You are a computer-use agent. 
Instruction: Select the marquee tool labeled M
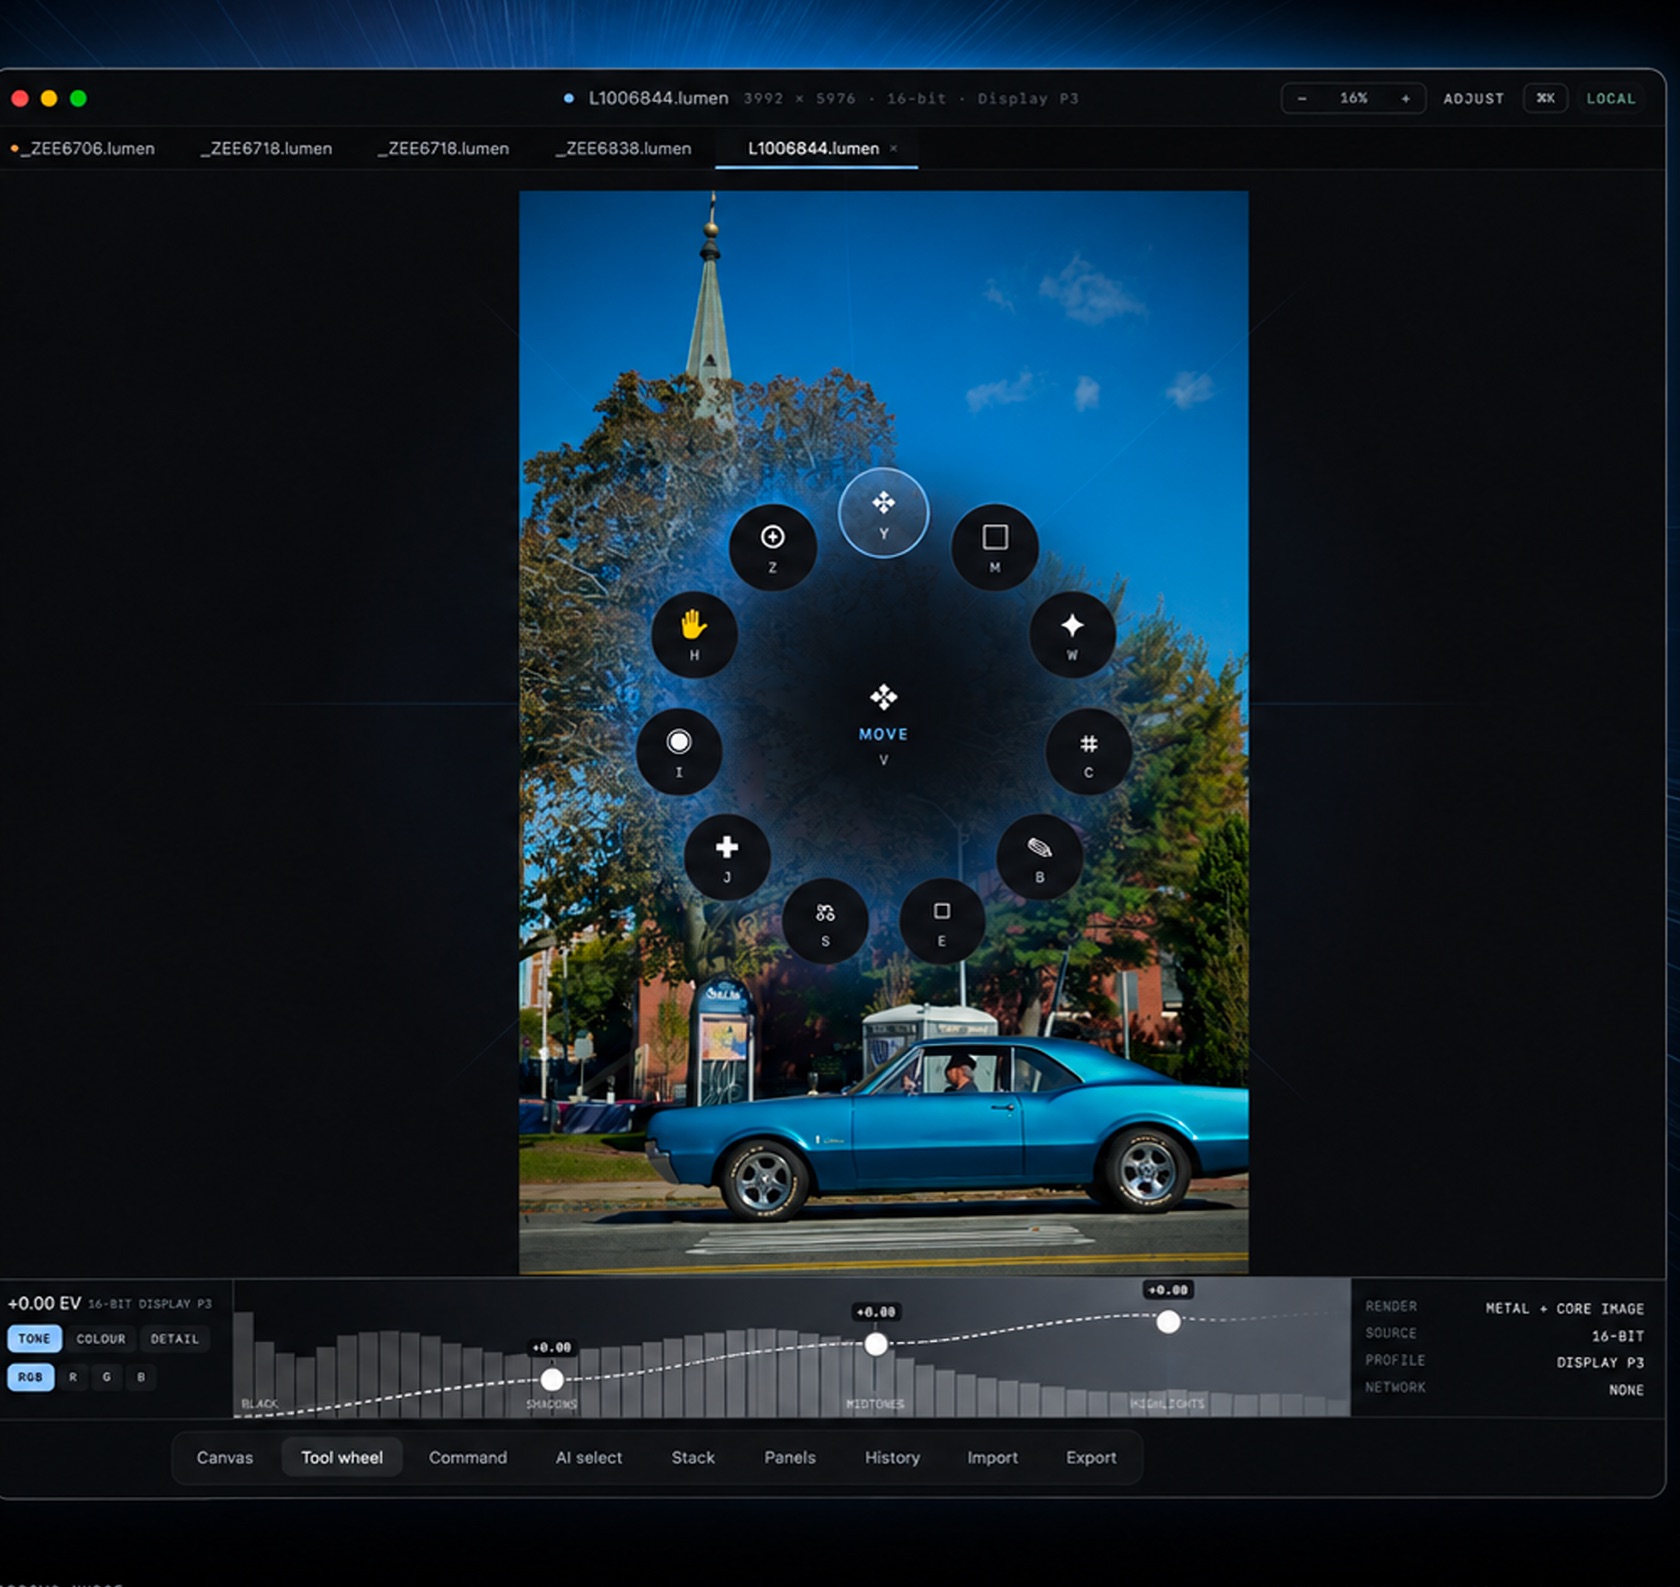(994, 547)
